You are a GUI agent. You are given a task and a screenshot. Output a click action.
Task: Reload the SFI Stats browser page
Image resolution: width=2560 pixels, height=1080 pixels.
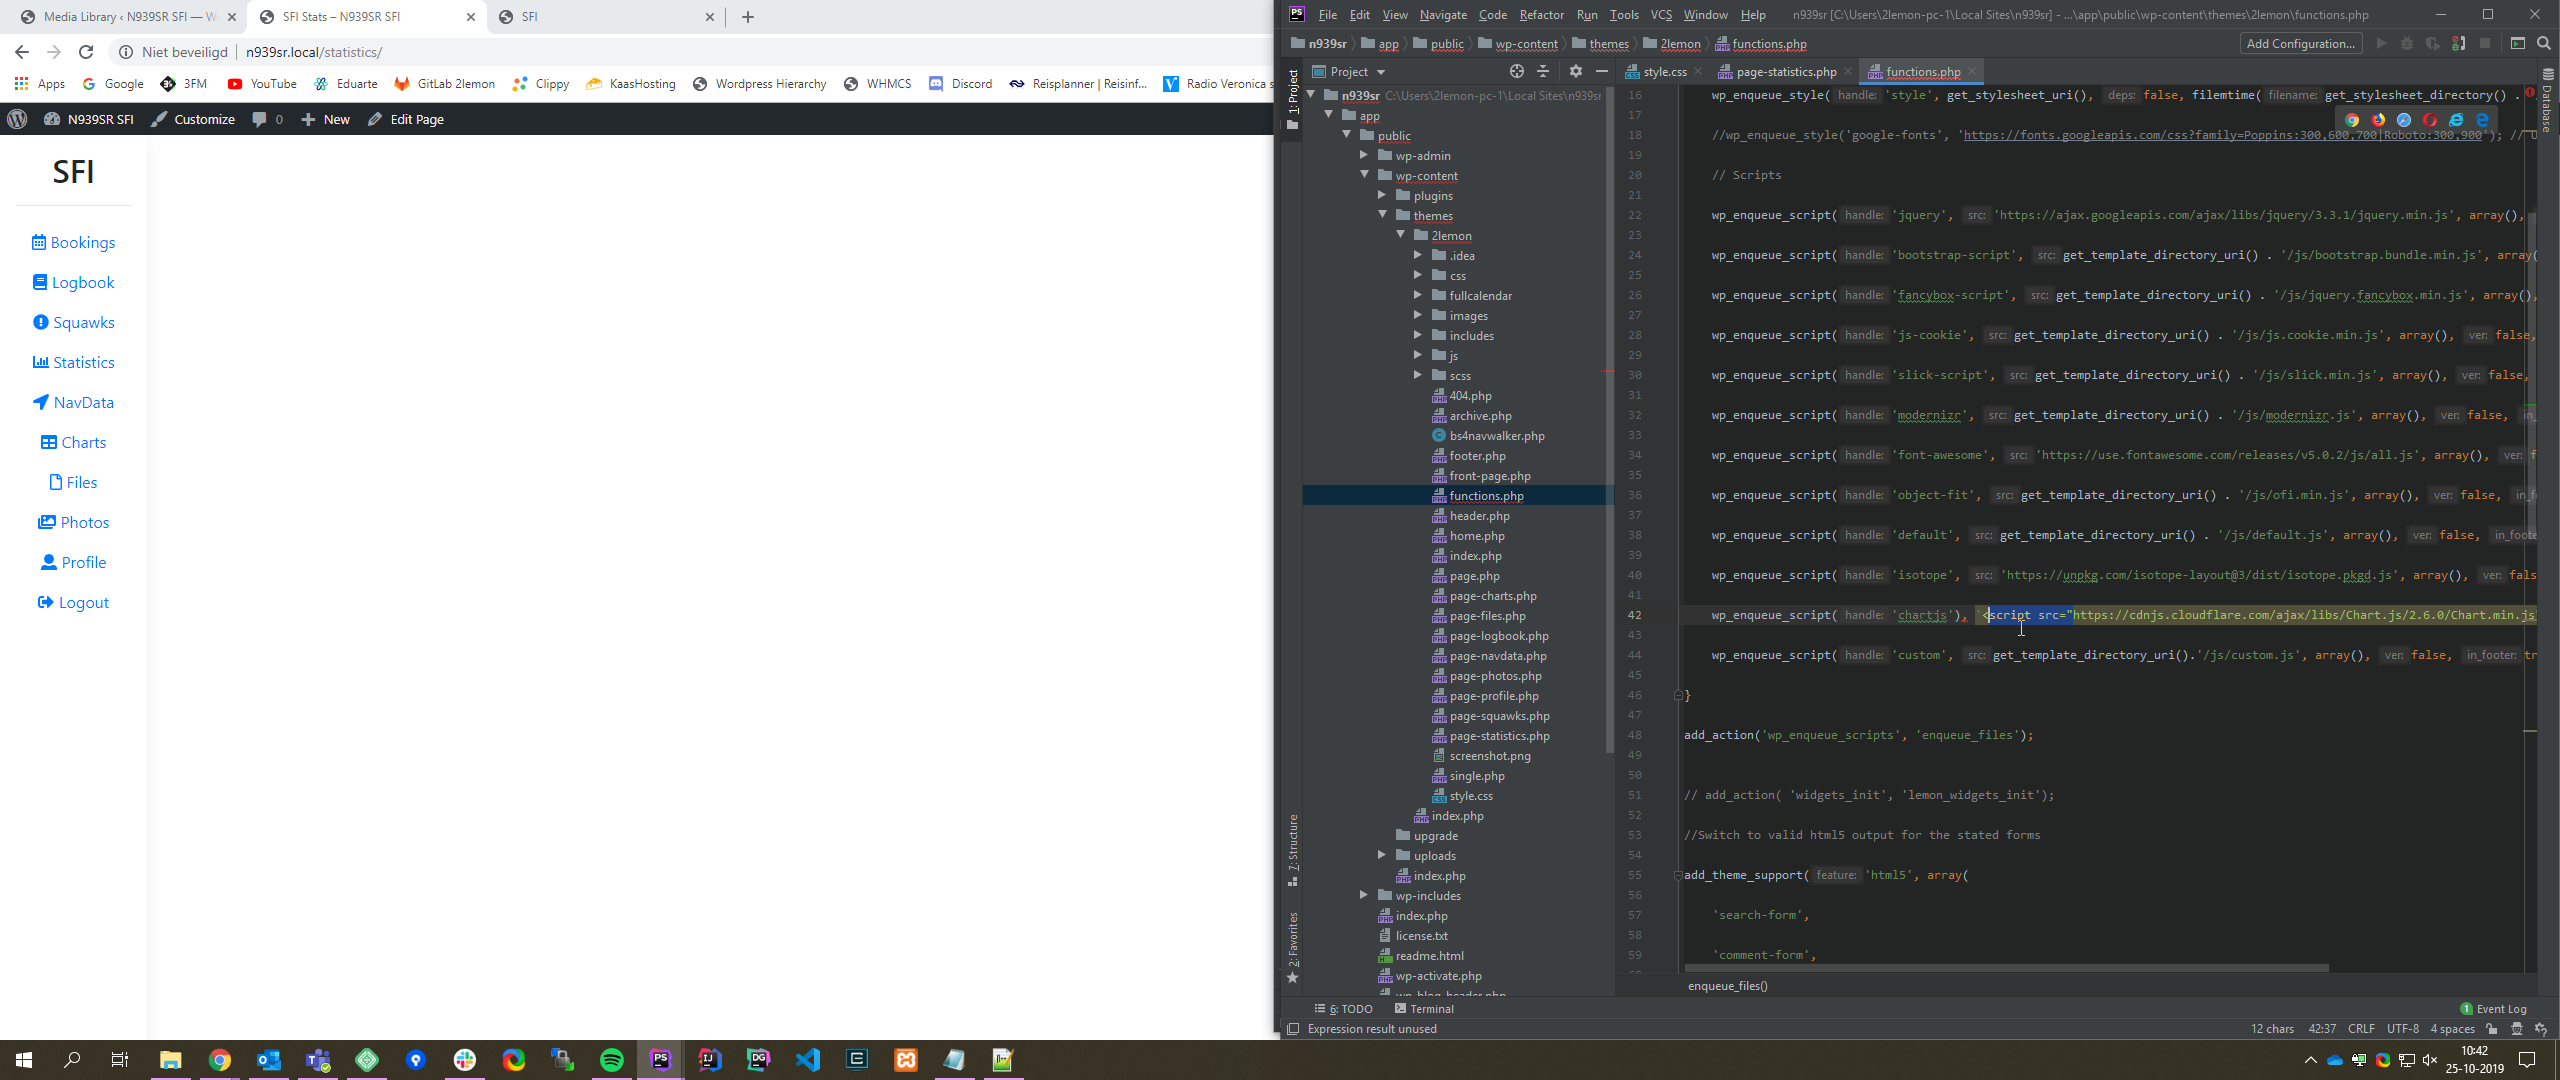86,52
